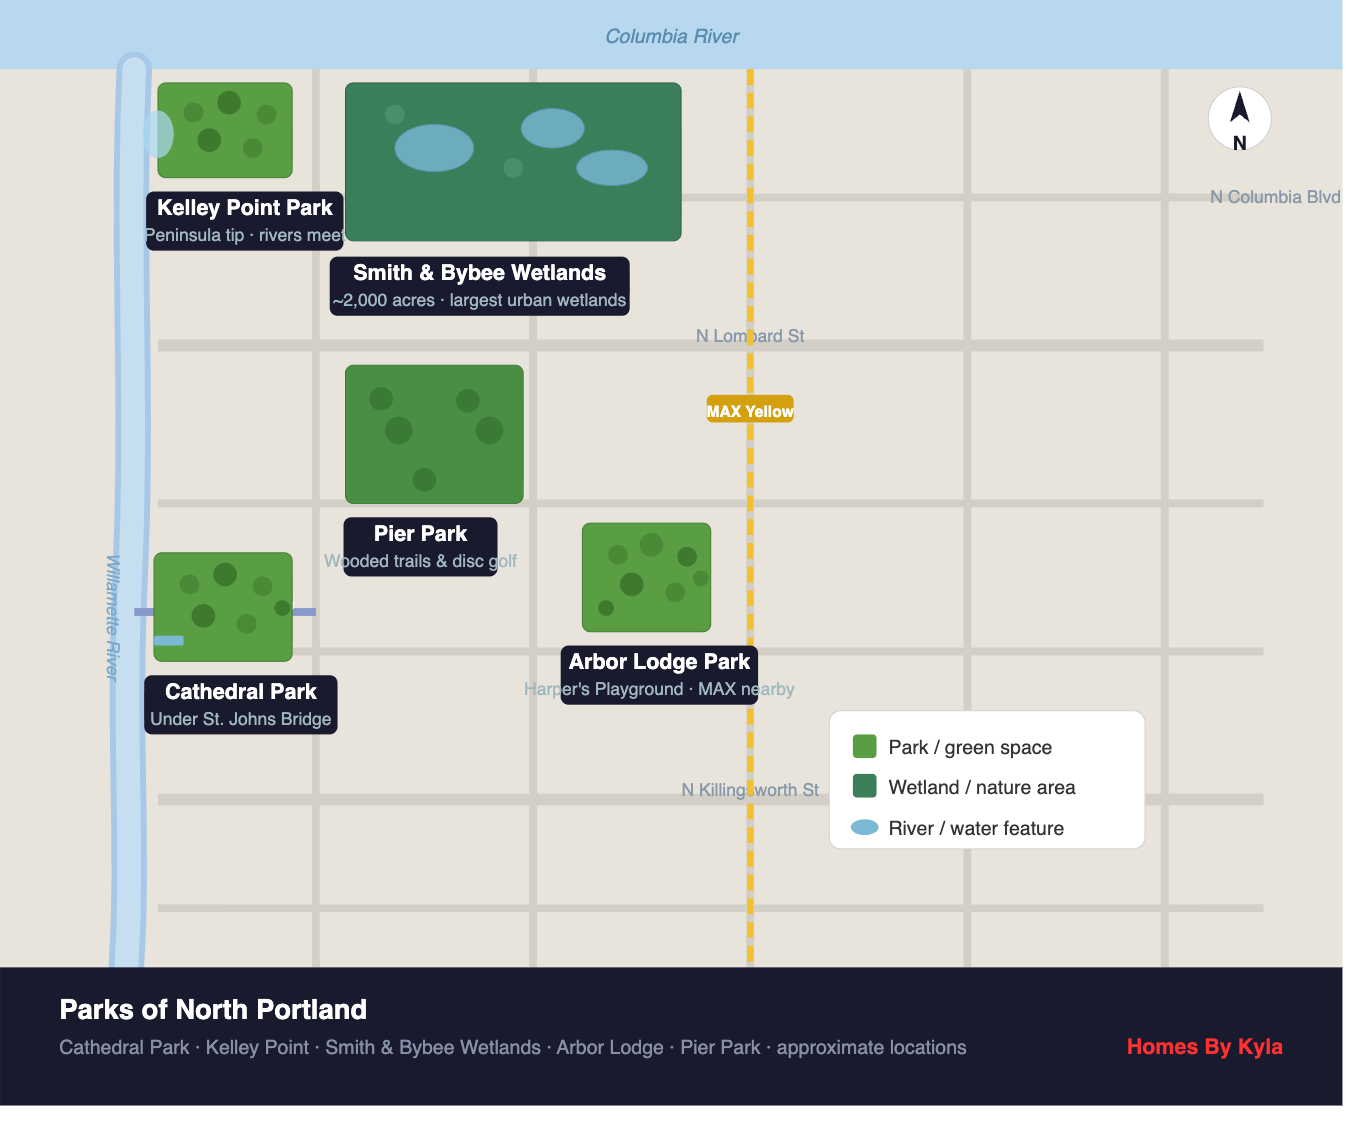This screenshot has height=1126, width=1362.
Task: Select the Pier Park green square
Action: tap(434, 434)
